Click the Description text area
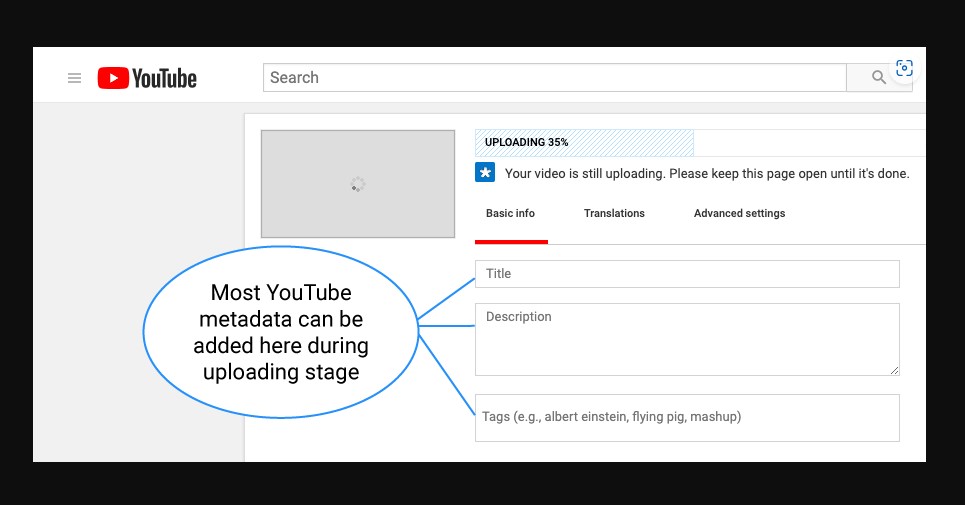The image size is (965, 505). pyautogui.click(x=687, y=339)
